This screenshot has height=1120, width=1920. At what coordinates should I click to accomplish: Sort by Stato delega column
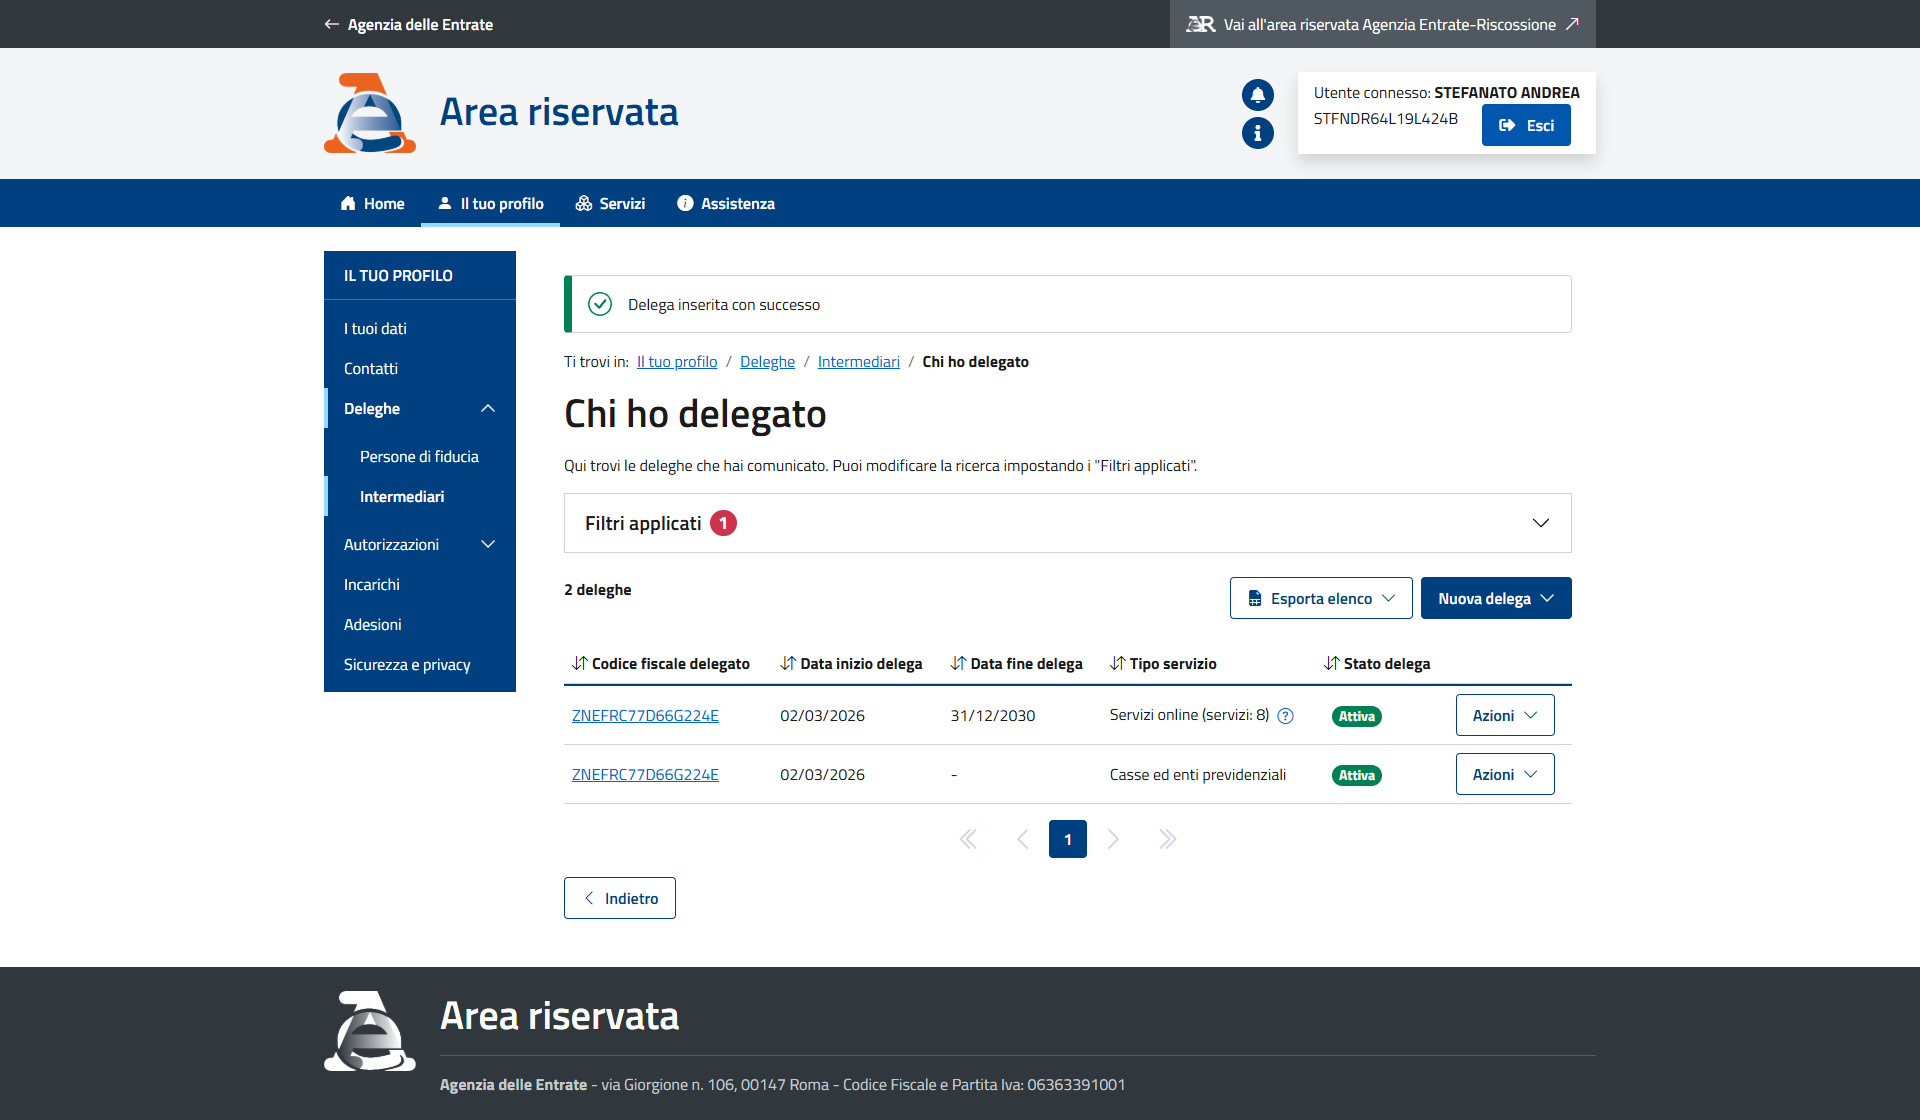click(x=1376, y=664)
